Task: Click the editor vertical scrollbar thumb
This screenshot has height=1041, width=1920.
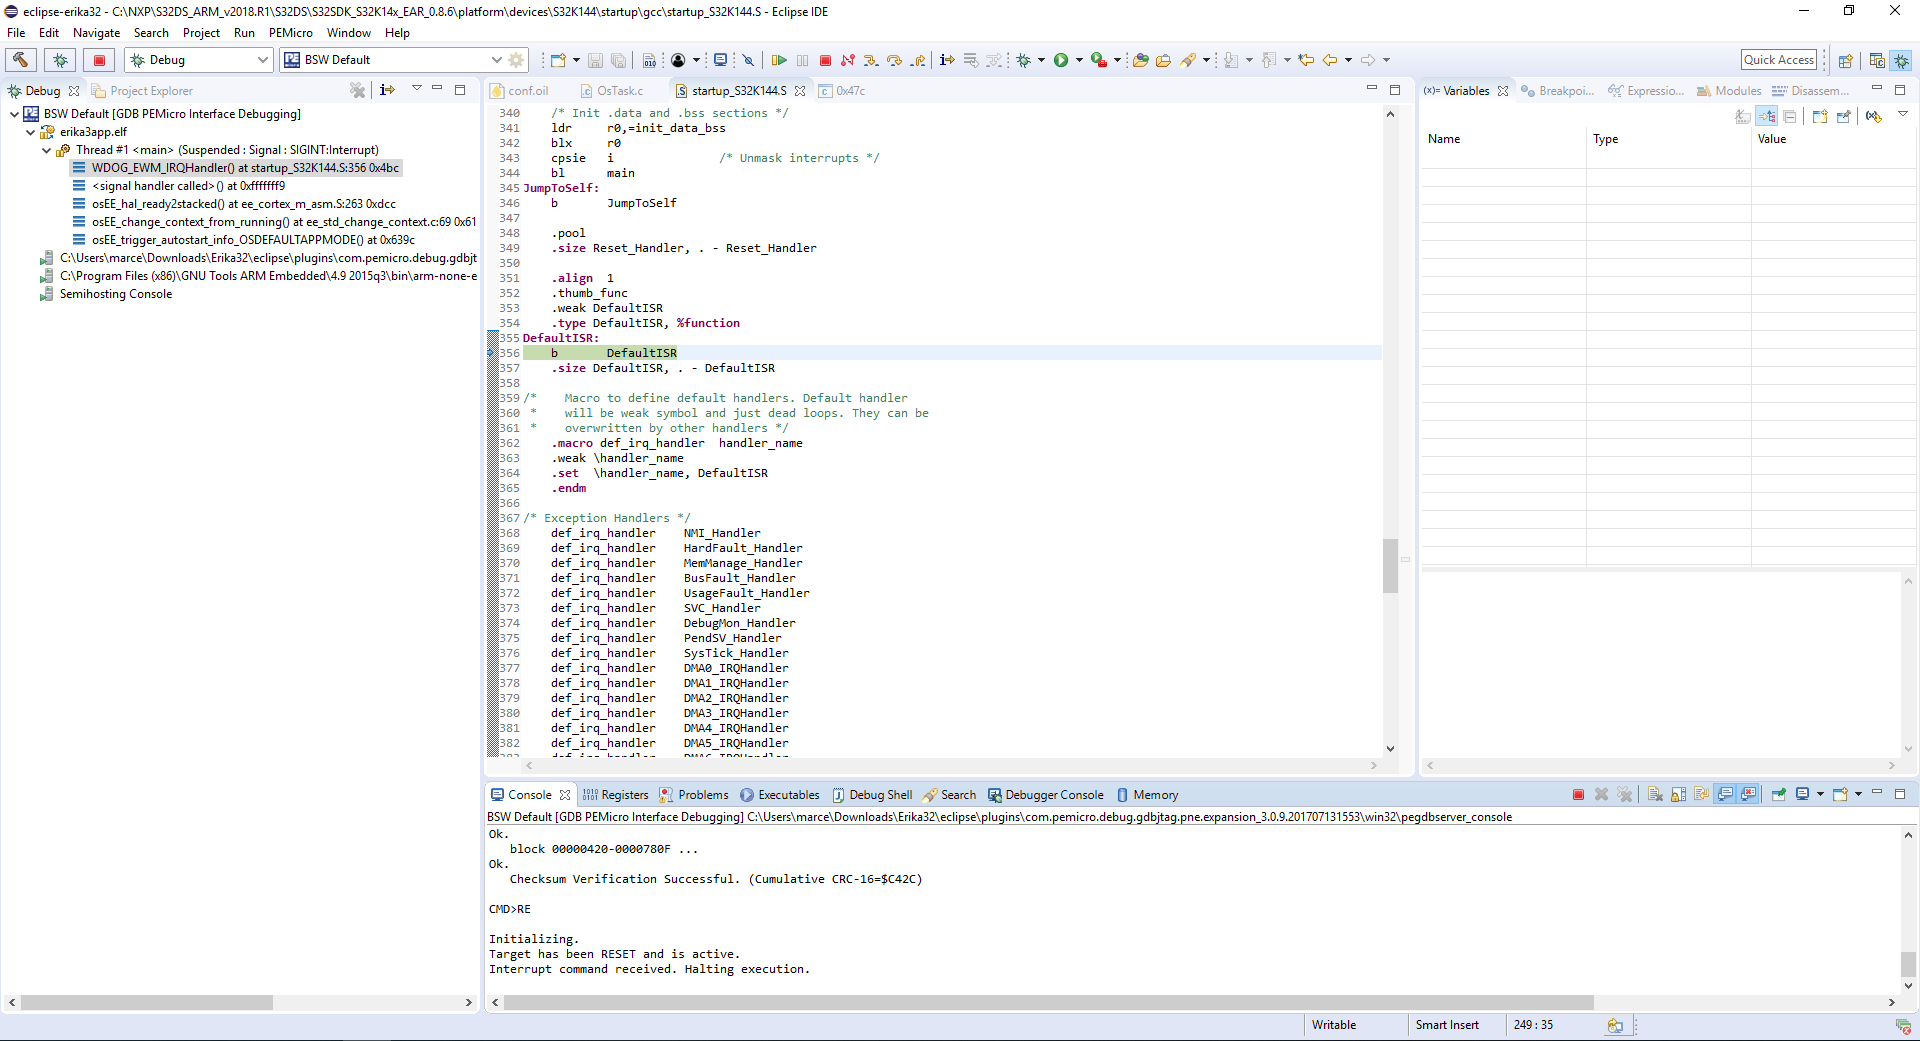Action: pyautogui.click(x=1390, y=565)
